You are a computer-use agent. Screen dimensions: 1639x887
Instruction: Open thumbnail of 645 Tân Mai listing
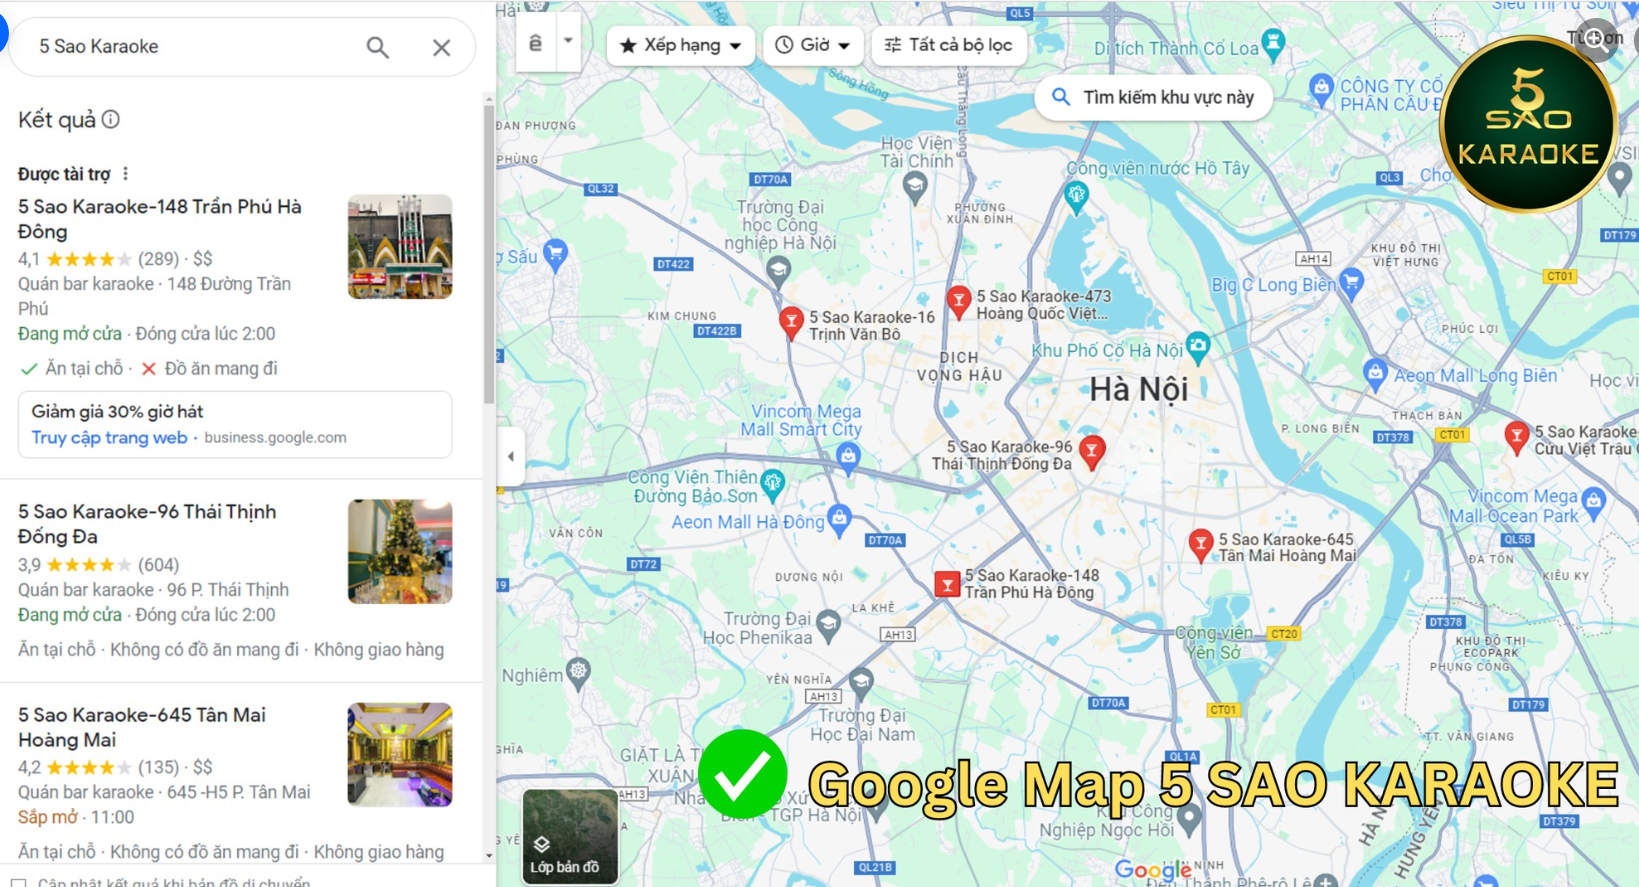[x=400, y=755]
